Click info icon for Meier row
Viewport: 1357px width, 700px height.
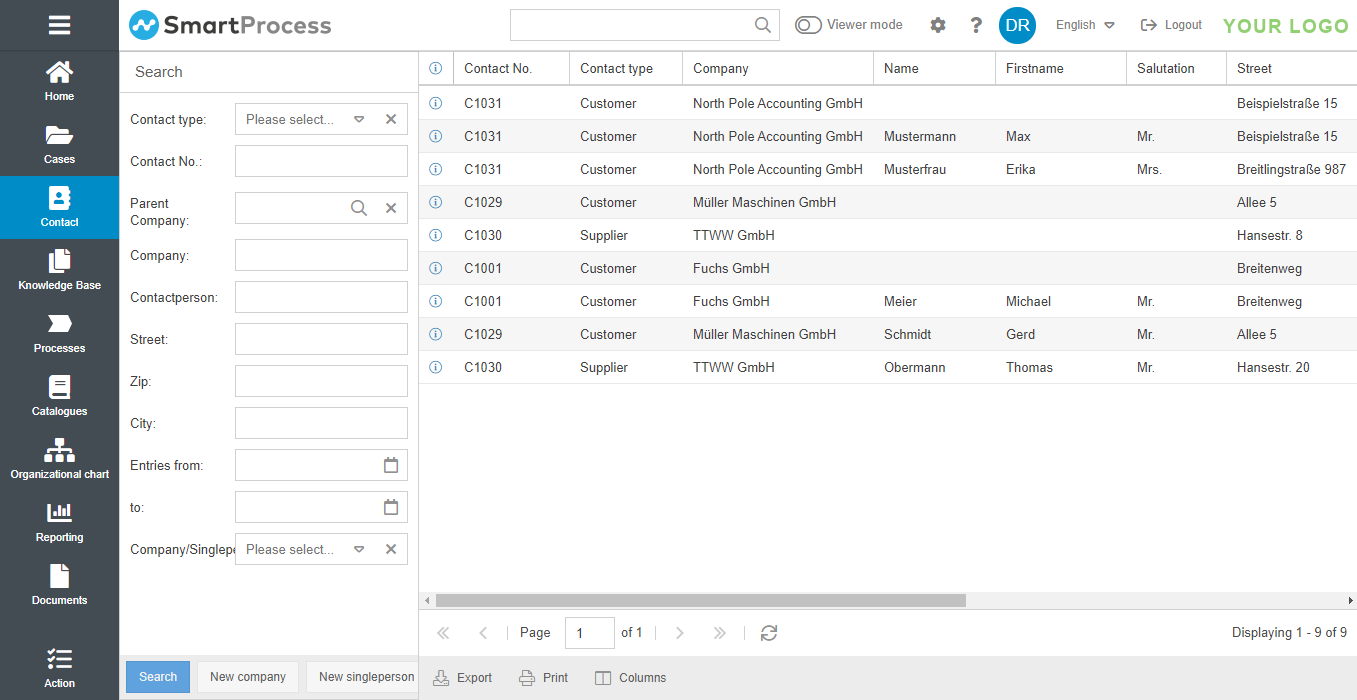436,301
